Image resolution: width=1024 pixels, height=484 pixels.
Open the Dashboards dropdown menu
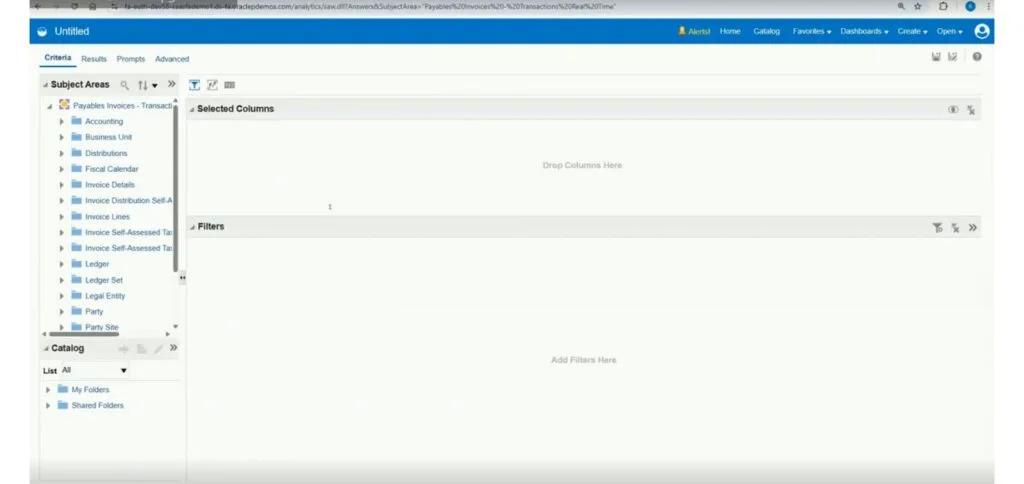click(864, 31)
